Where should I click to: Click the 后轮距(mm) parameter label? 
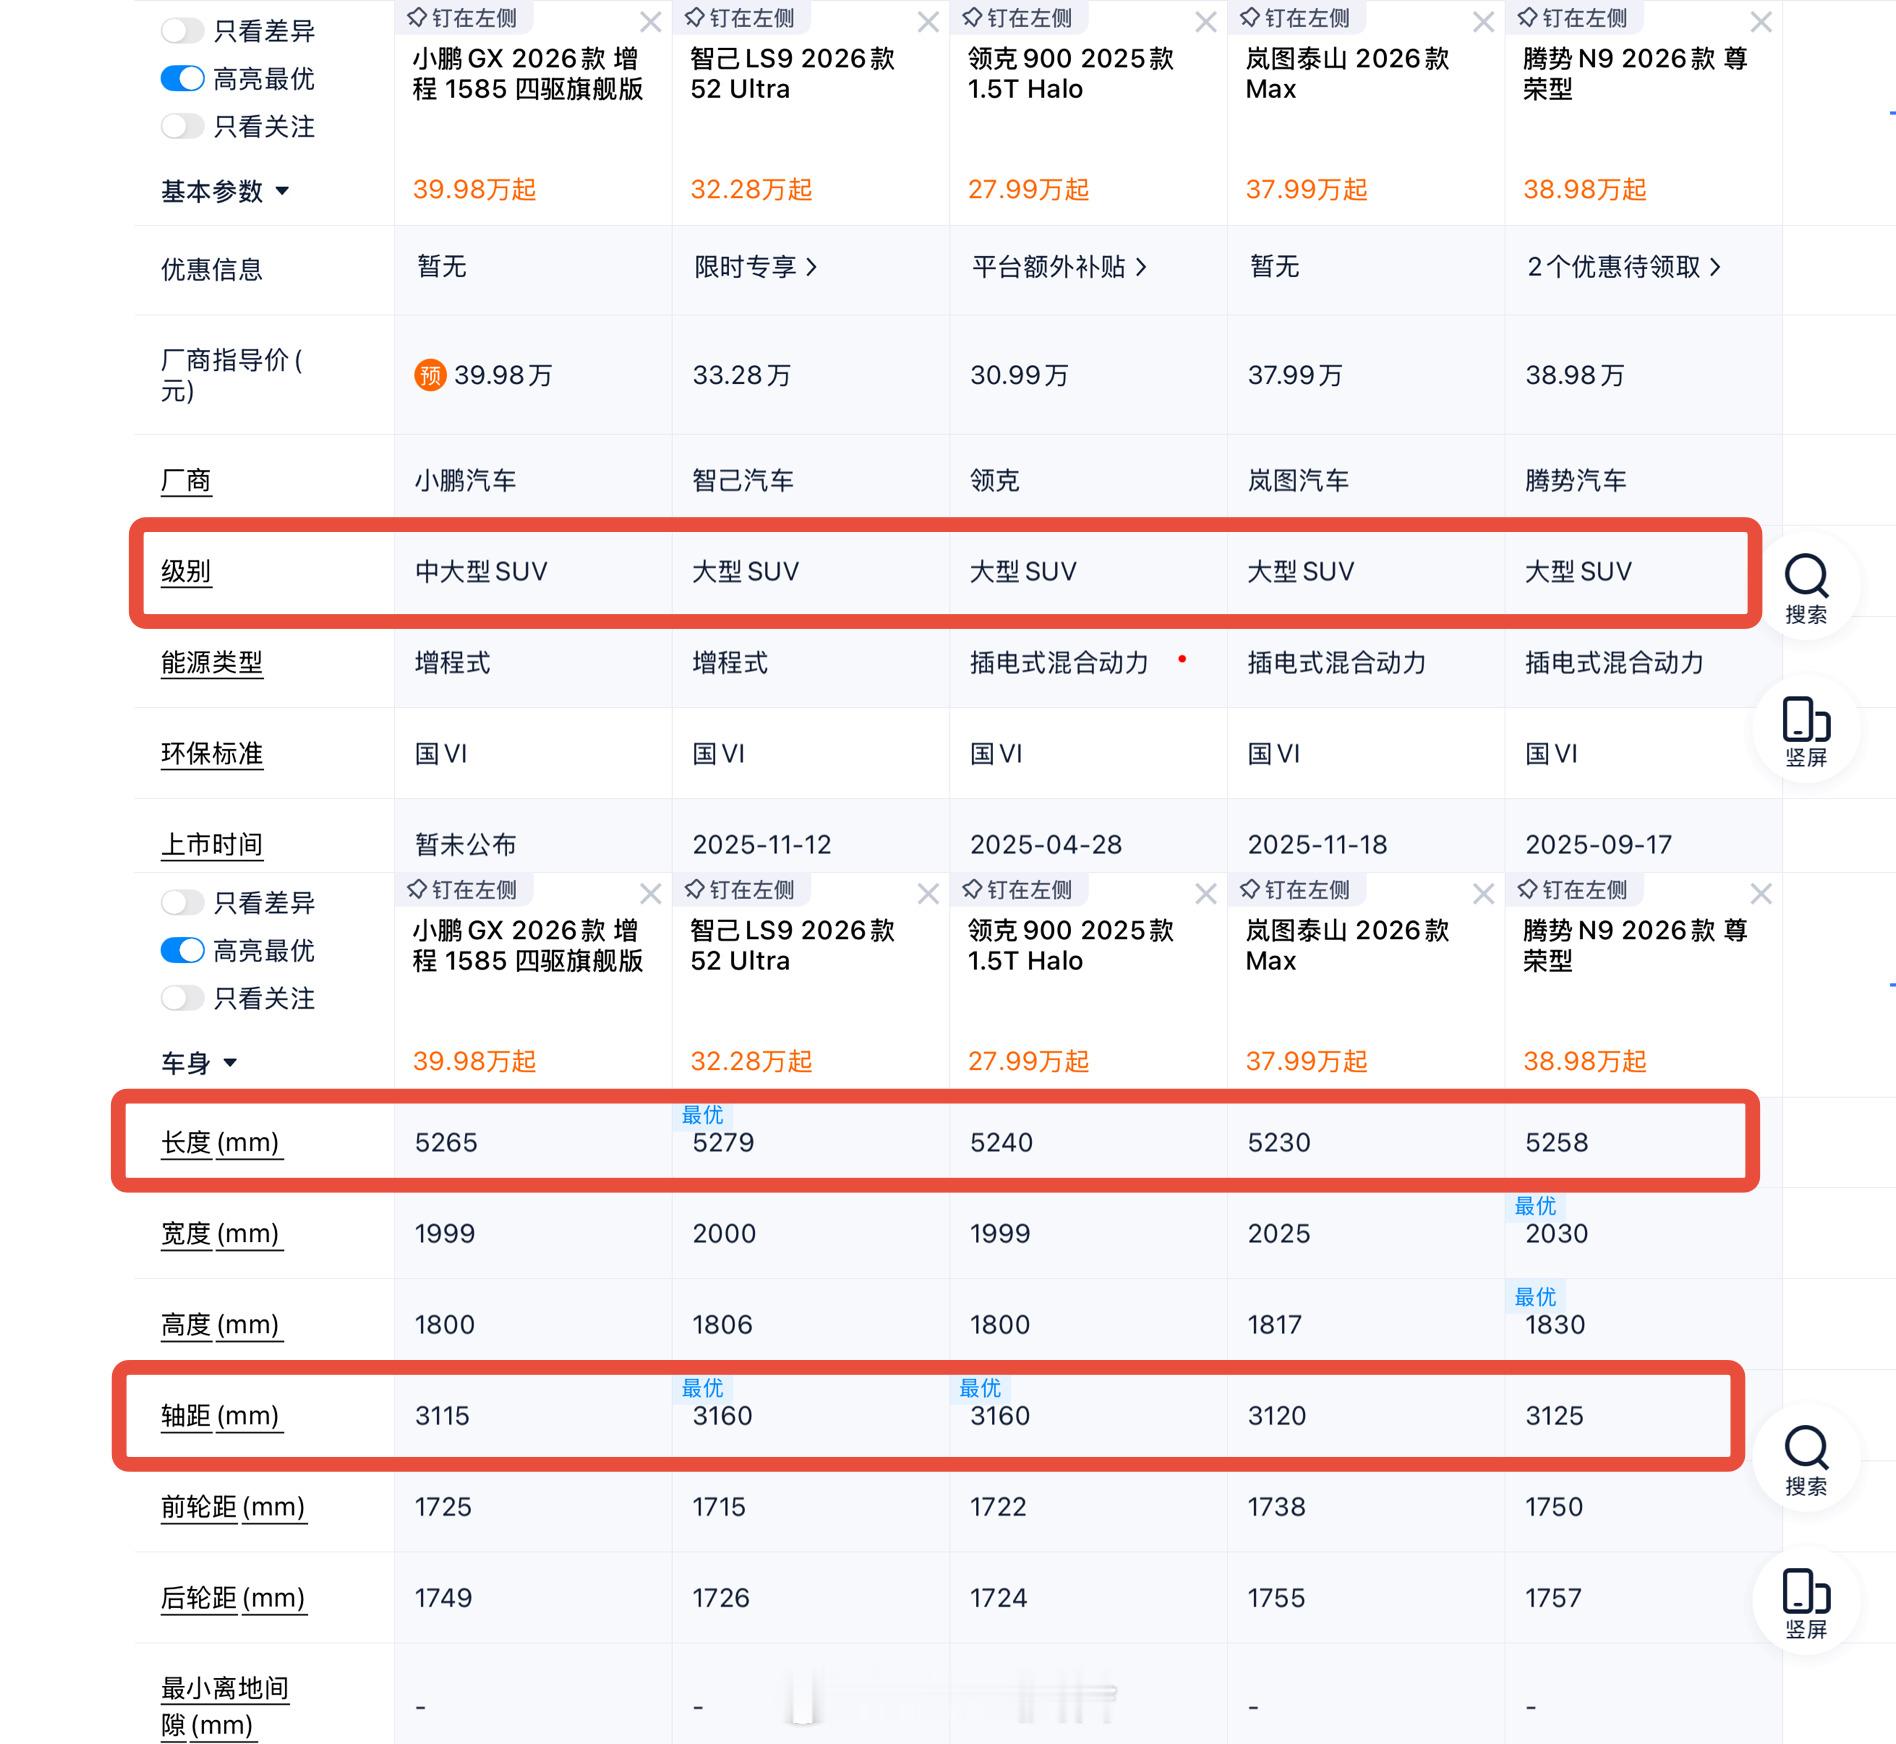[233, 1597]
